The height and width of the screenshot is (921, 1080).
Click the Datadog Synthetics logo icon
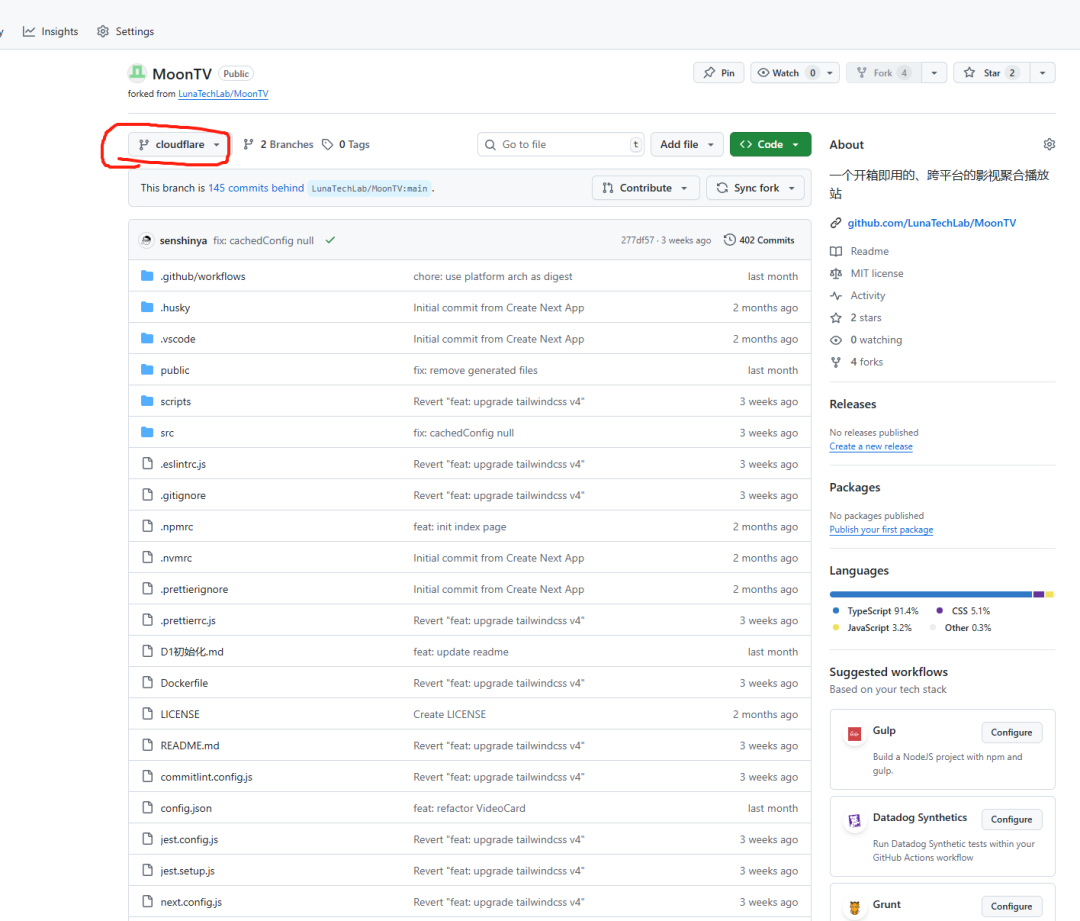pos(854,820)
